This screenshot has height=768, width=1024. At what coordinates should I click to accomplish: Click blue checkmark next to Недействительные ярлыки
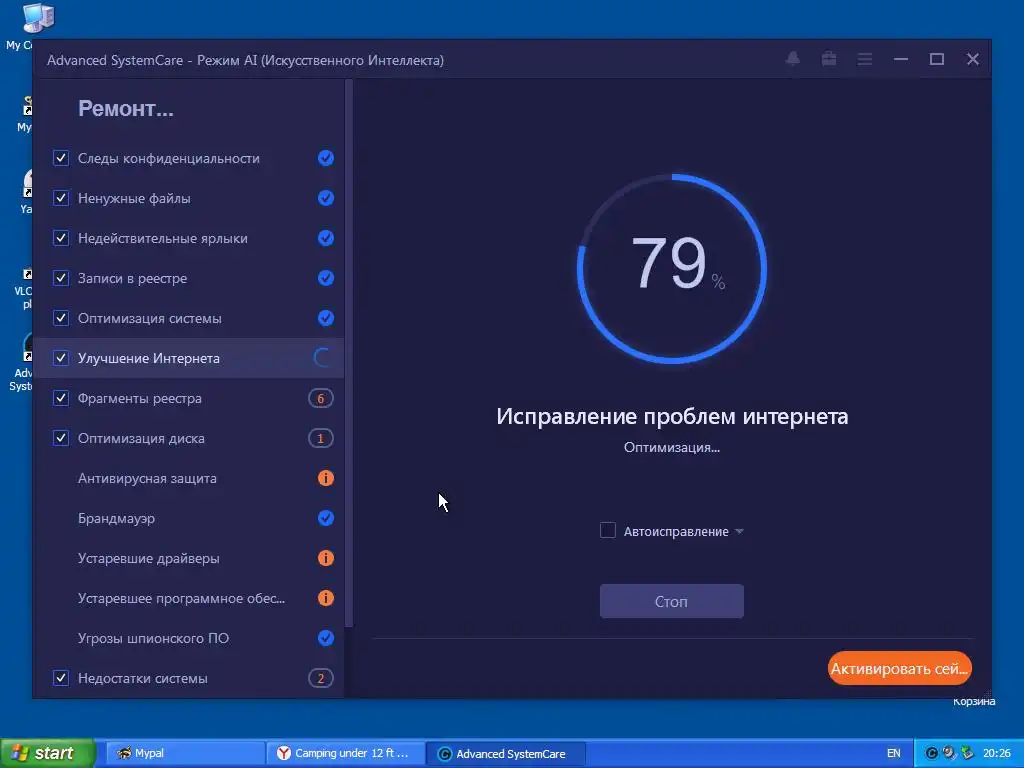tap(326, 238)
